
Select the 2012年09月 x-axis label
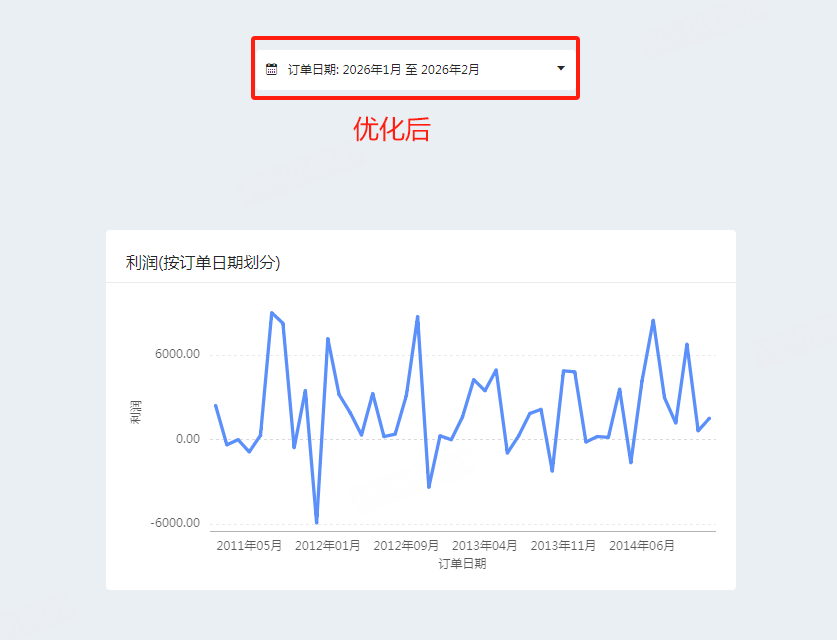tap(406, 546)
